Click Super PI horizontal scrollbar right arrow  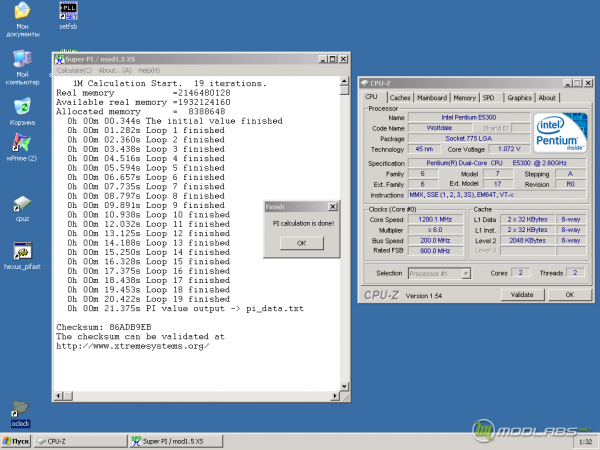pos(335,396)
